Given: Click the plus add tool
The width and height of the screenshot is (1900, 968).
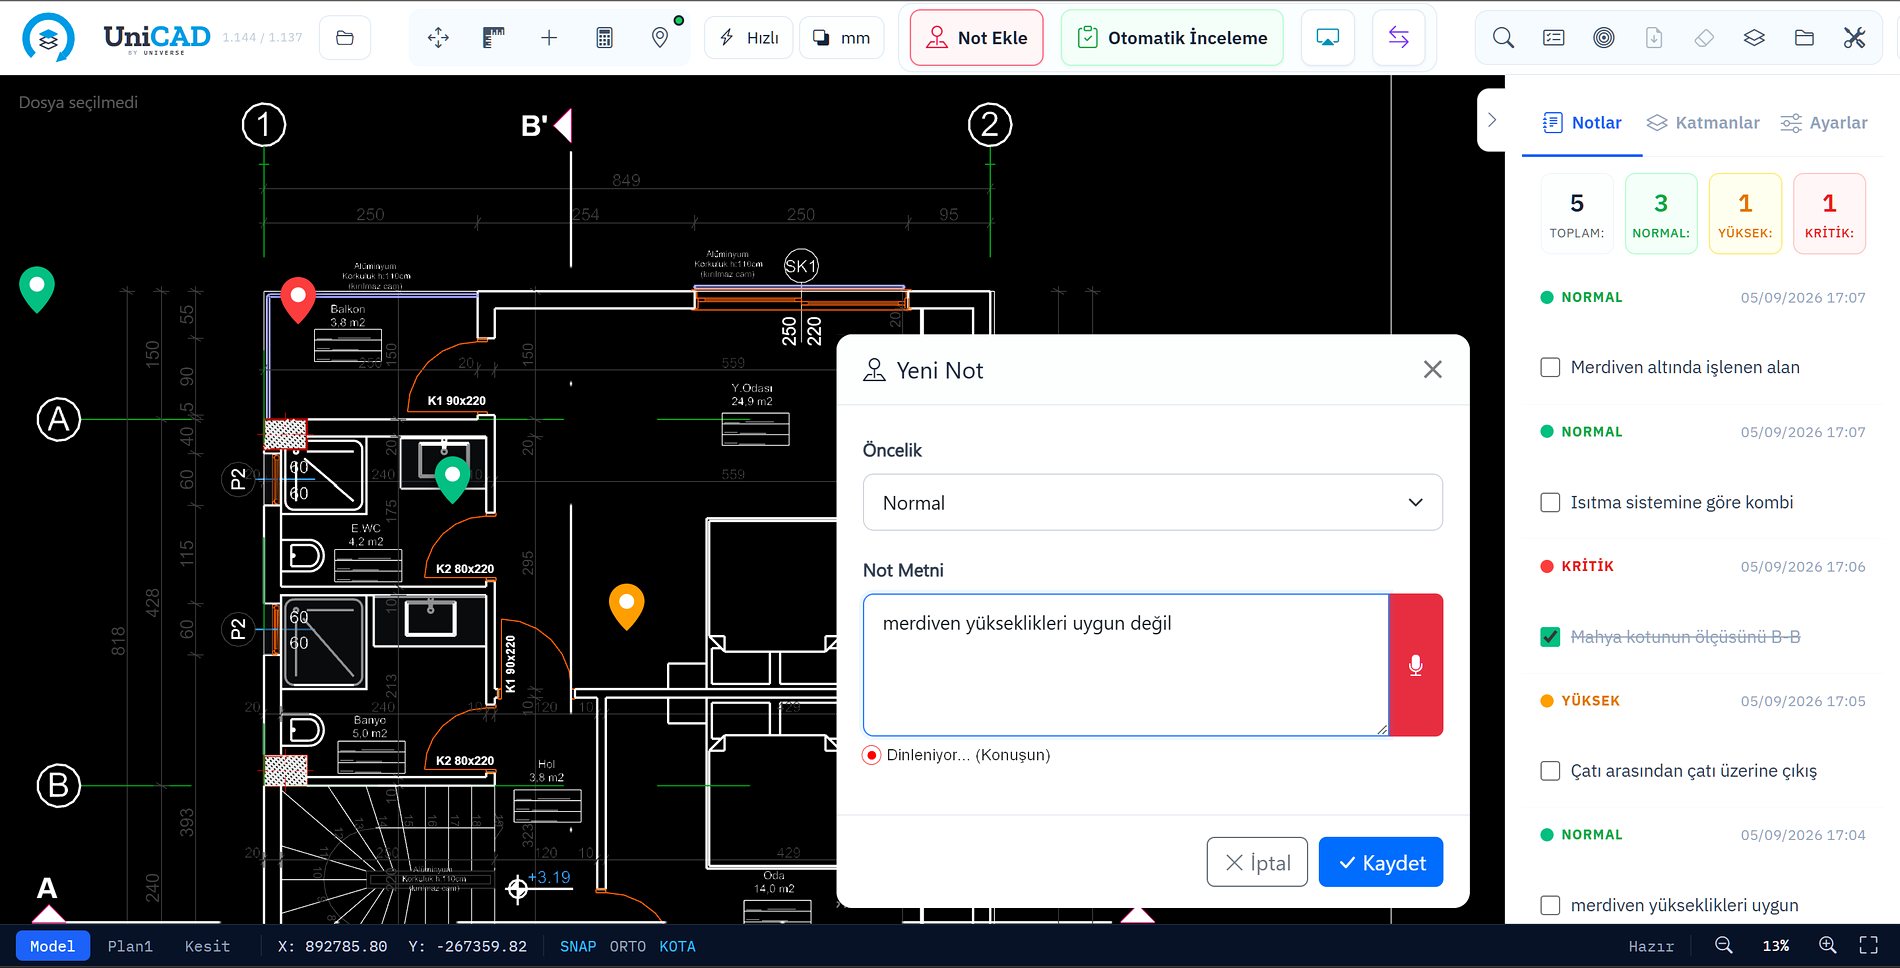Looking at the screenshot, I should (x=549, y=38).
